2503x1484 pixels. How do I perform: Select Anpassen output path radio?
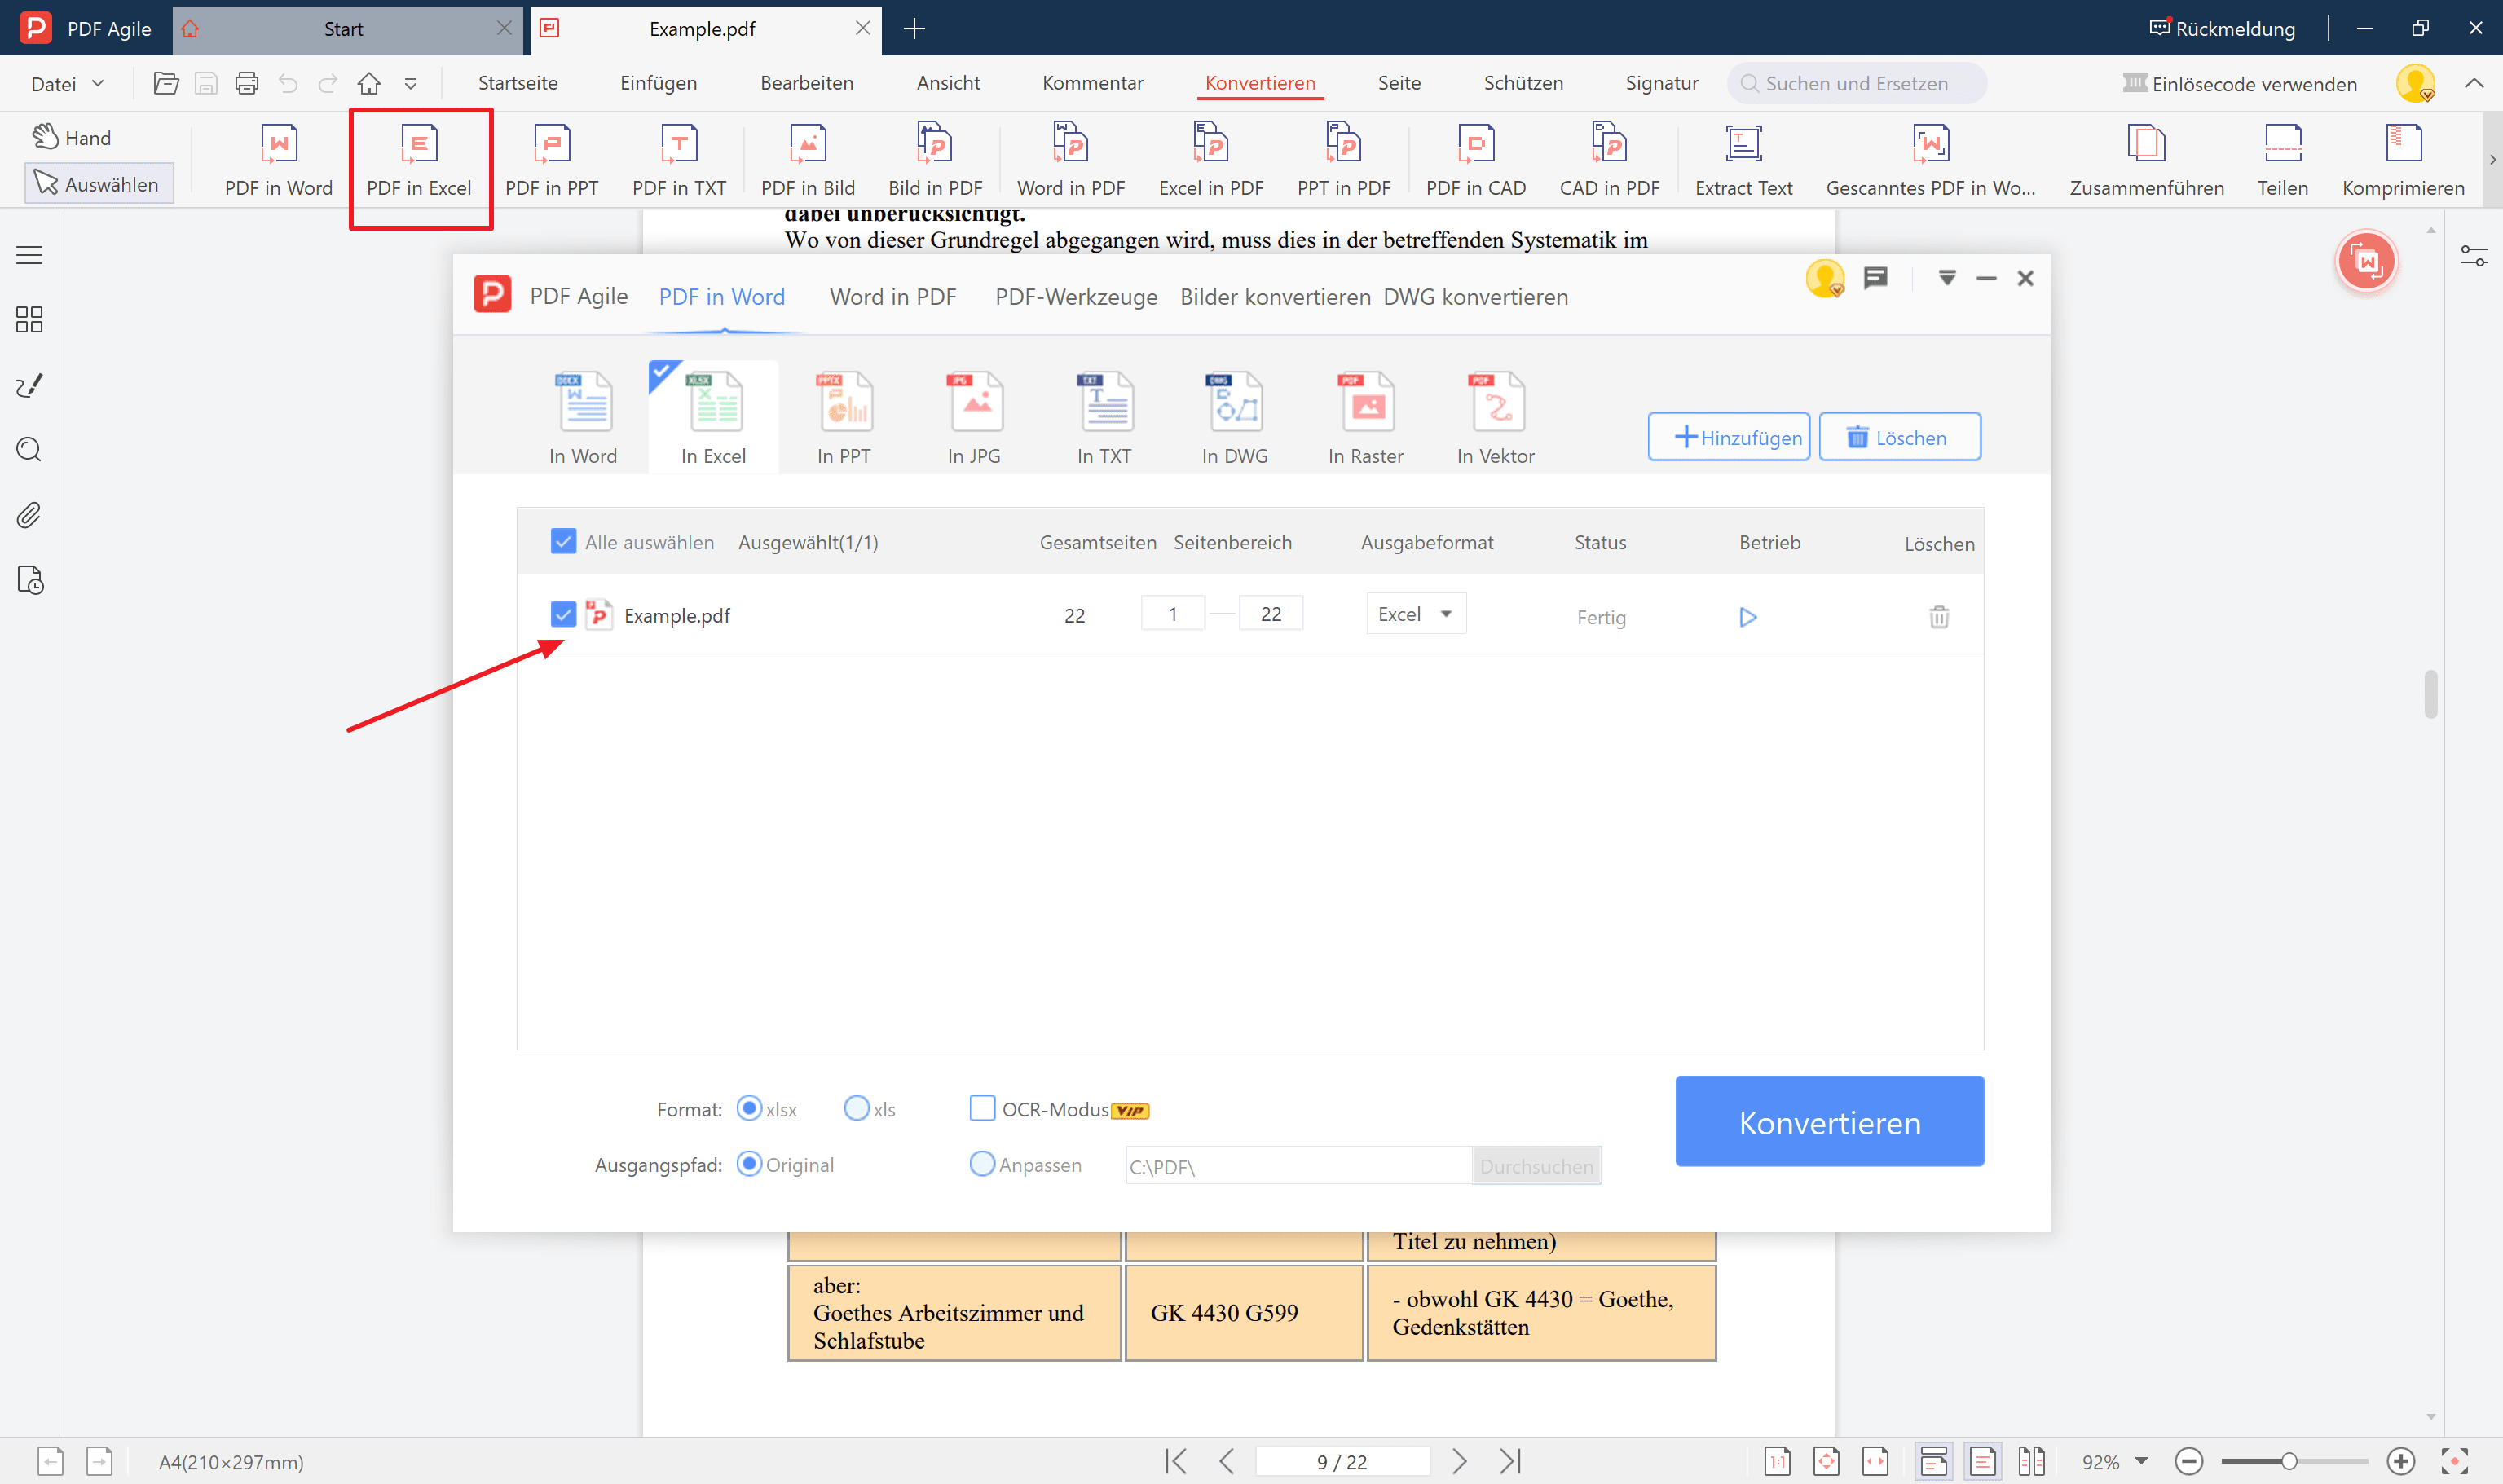pos(982,1164)
